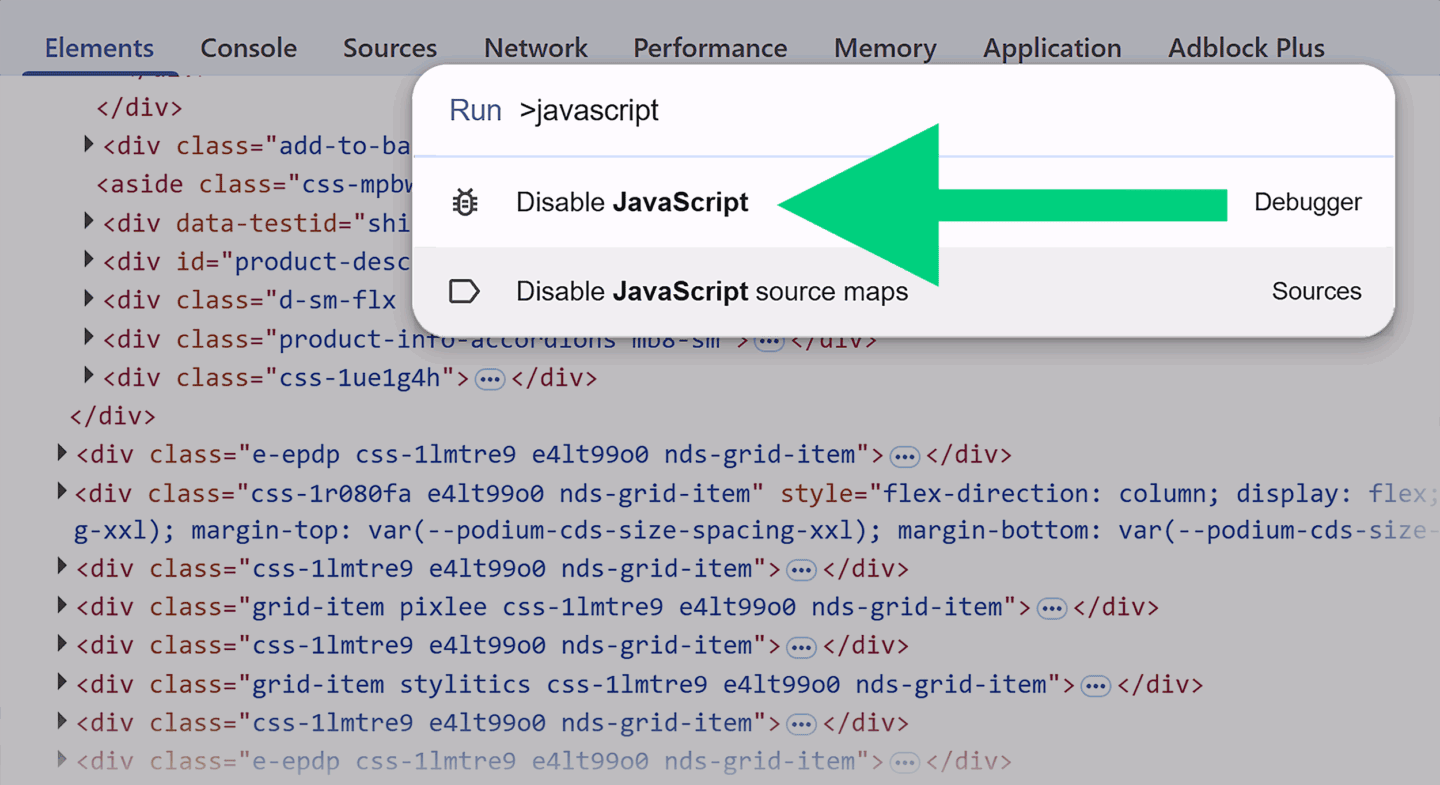Open the Performance tab
The height and width of the screenshot is (785, 1440).
[x=710, y=48]
